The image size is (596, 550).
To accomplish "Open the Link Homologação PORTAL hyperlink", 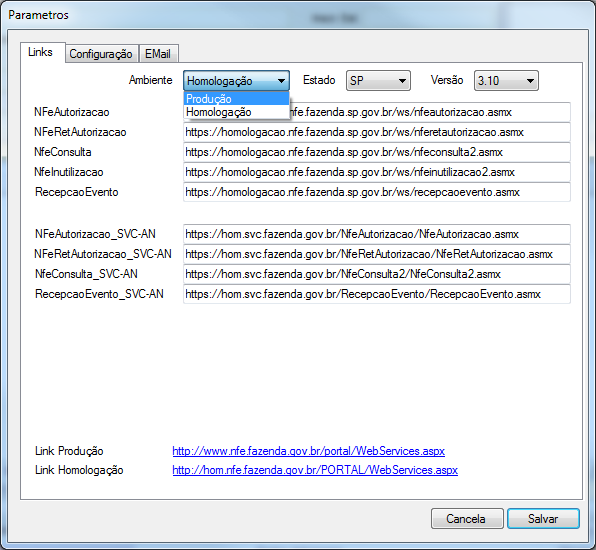I will (x=315, y=470).
